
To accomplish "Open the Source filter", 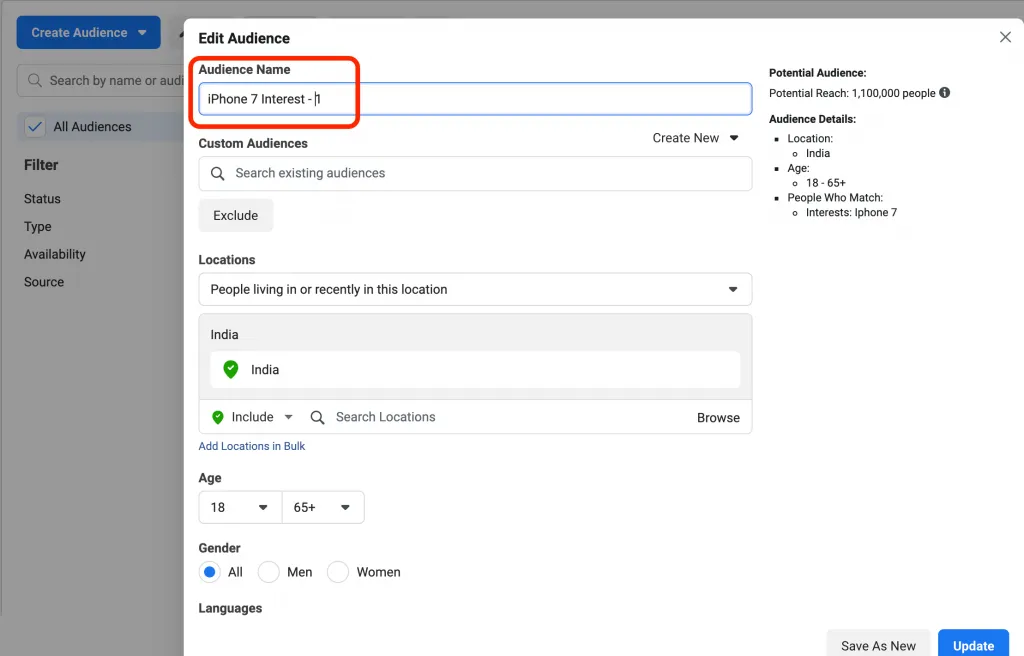I will tap(44, 282).
